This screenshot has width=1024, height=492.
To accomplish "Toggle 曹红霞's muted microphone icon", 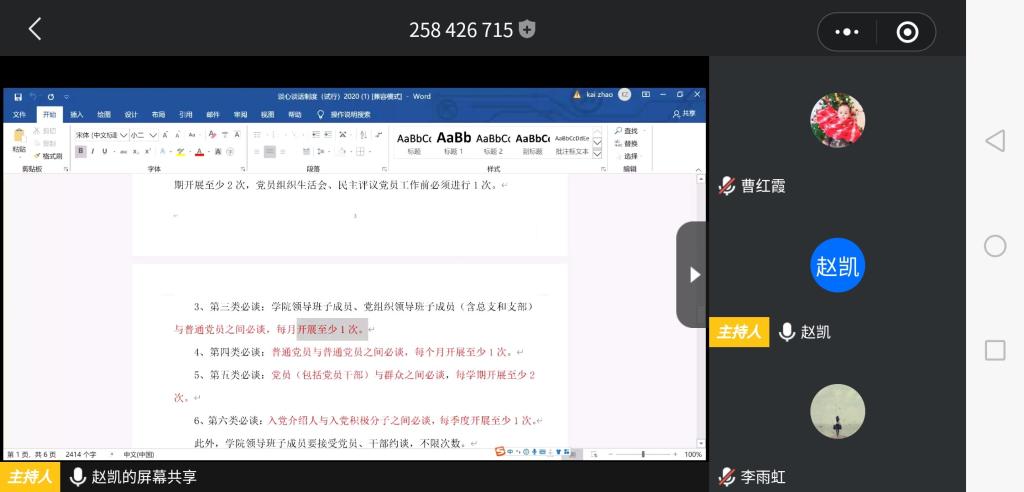I will [x=727, y=186].
